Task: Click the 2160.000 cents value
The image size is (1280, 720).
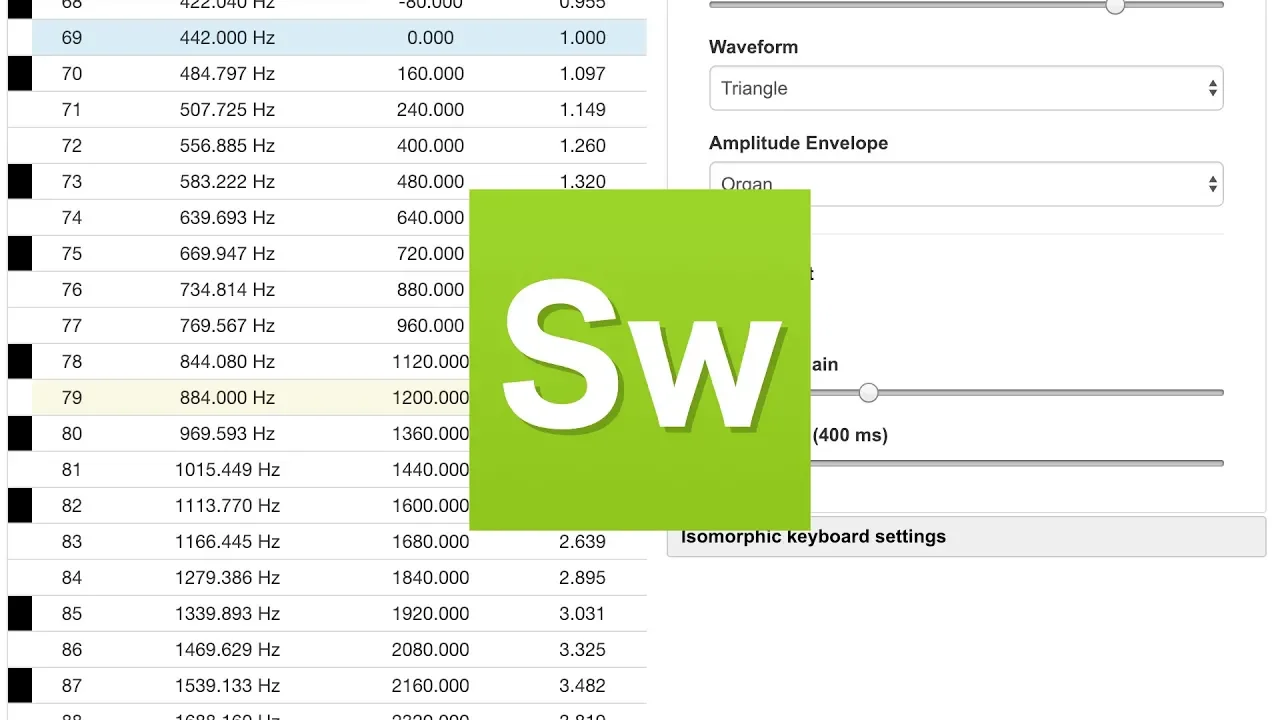Action: click(430, 686)
